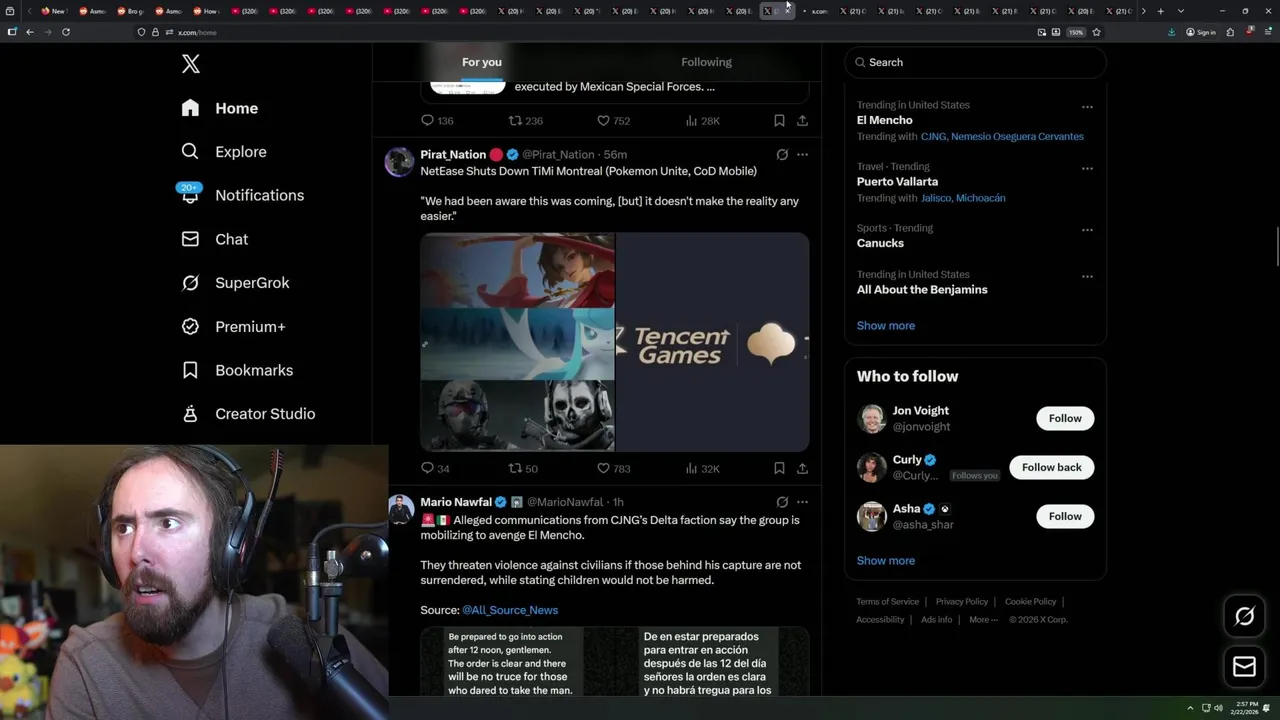Image resolution: width=1280 pixels, height=720 pixels.
Task: Open Explore from the sidebar
Action: click(x=224, y=152)
